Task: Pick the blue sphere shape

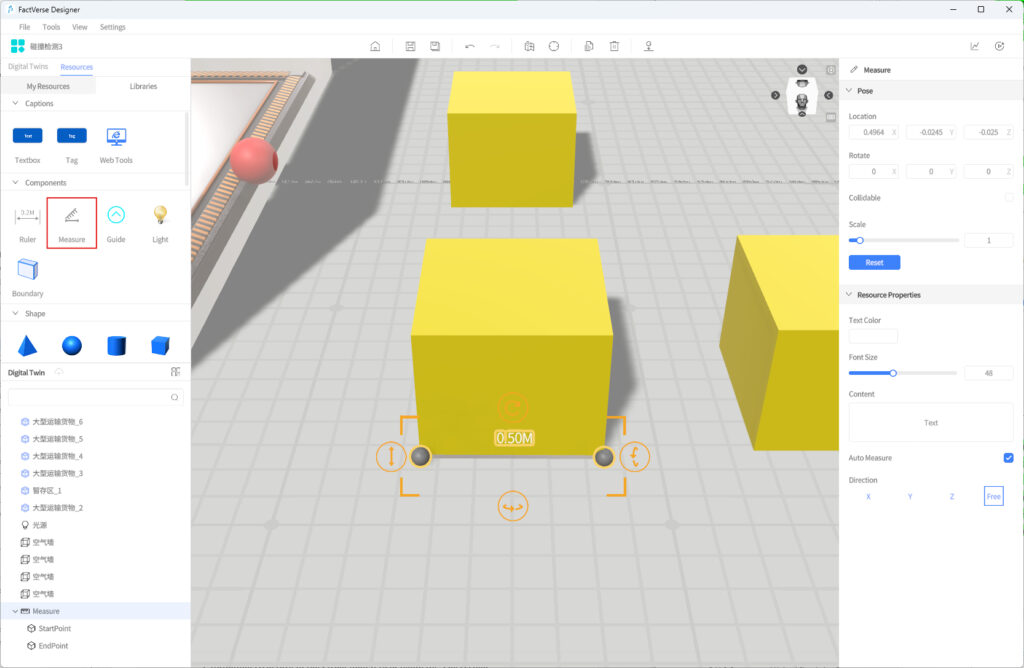Action: tap(72, 345)
